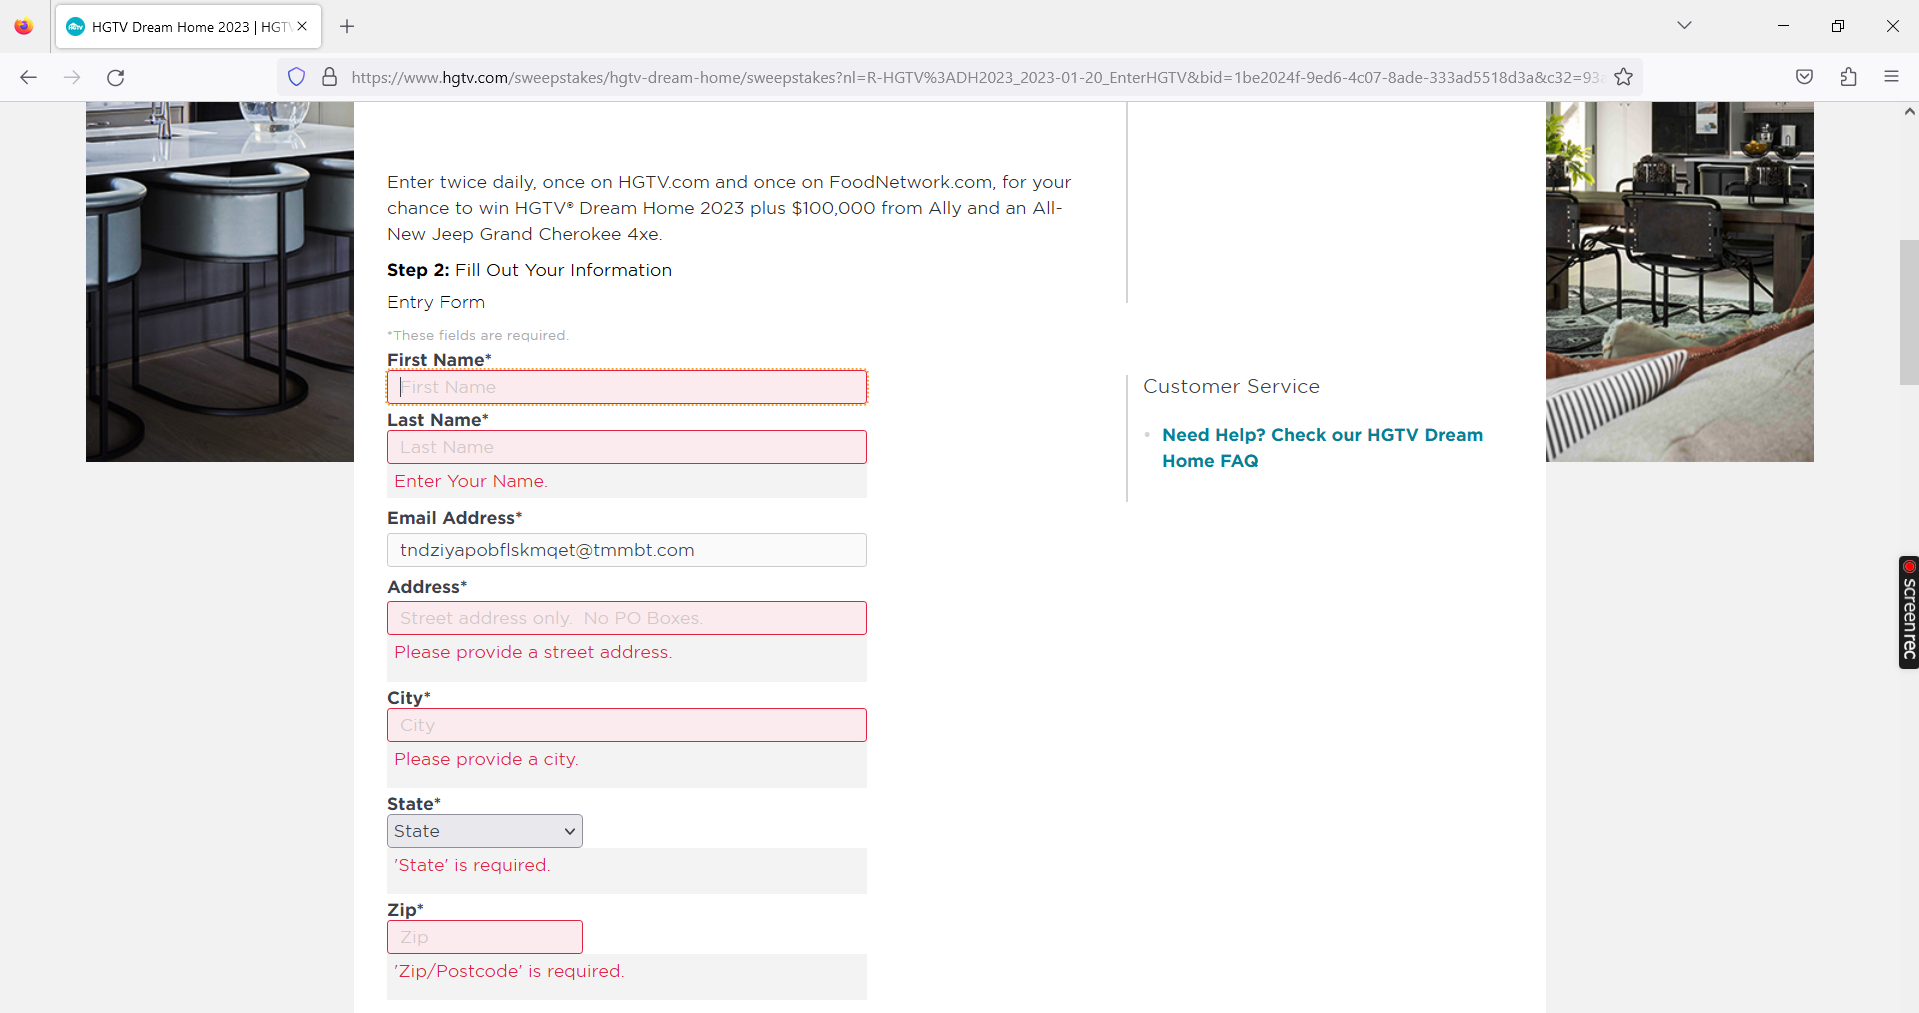Open the tracking protection shield

coord(296,77)
